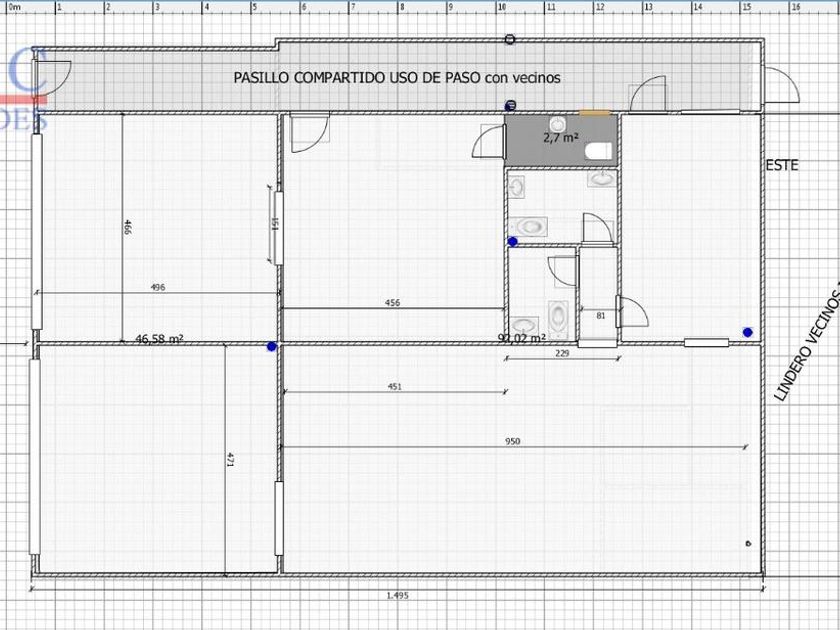Click the 0m origin on the top ruler
Viewport: 840px width, 630px height.
click(x=14, y=6)
